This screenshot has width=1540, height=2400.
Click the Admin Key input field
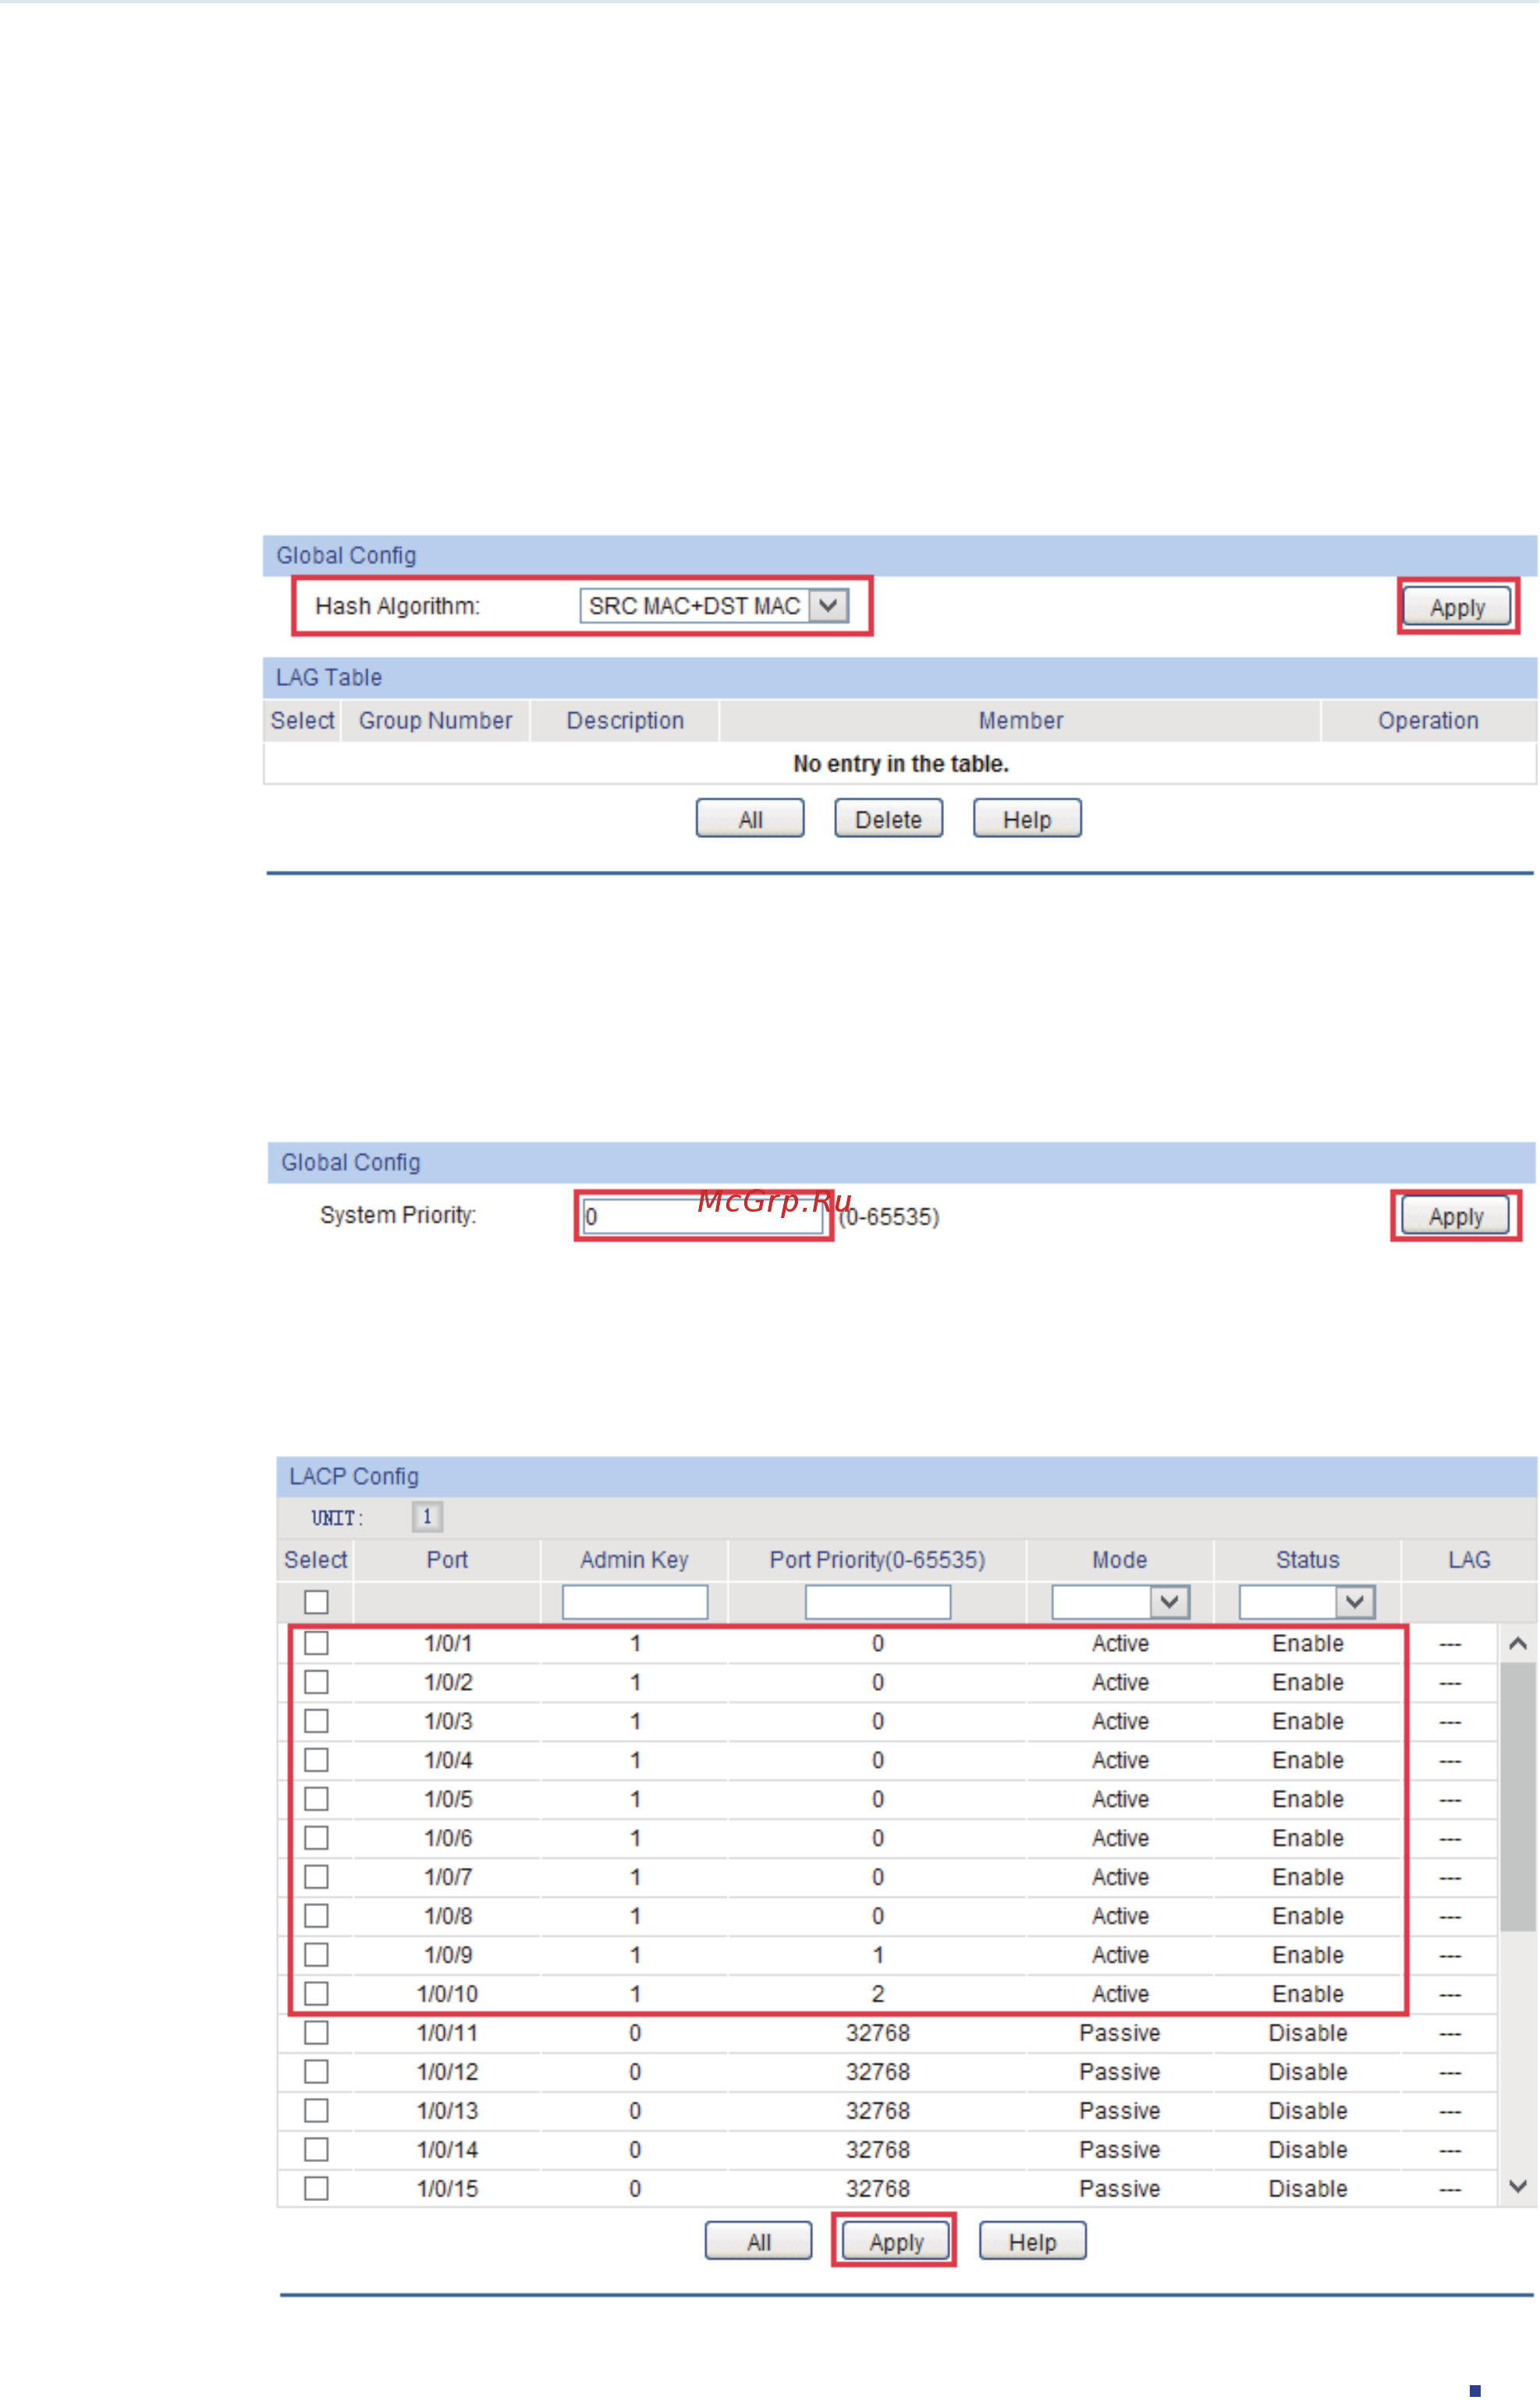pyautogui.click(x=635, y=1602)
